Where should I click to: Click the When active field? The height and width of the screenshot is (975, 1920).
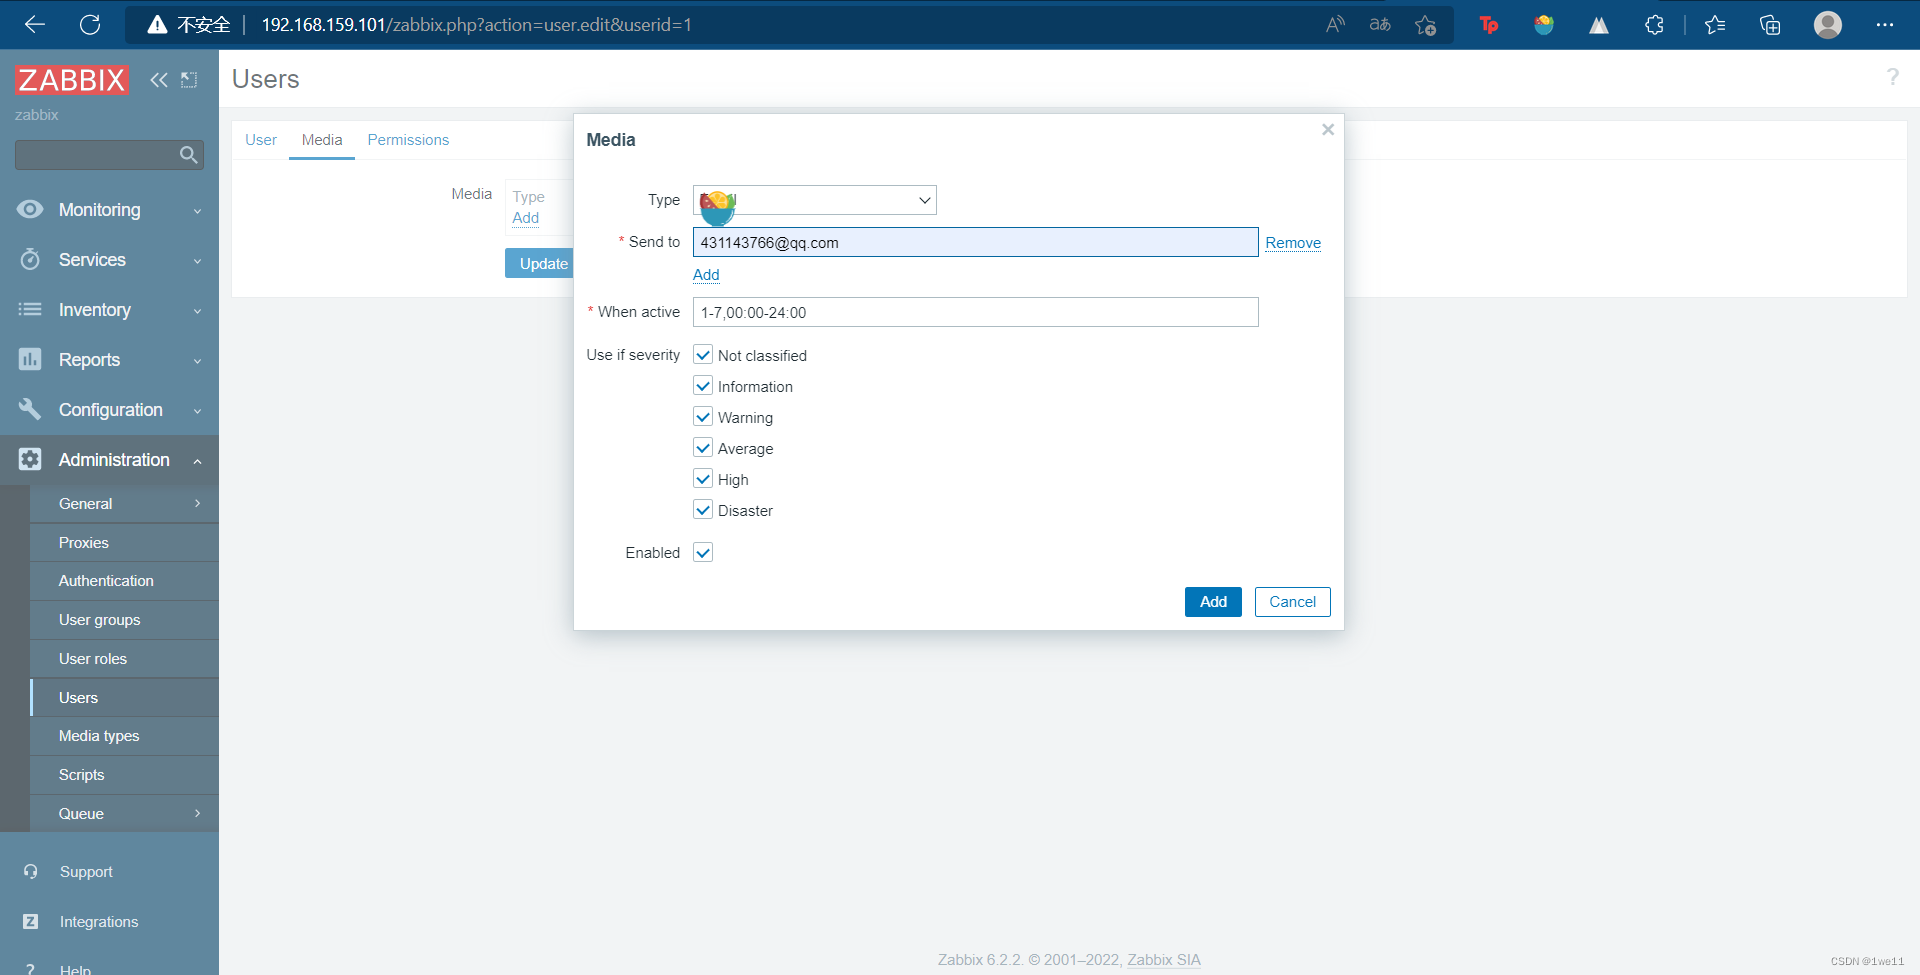(975, 312)
